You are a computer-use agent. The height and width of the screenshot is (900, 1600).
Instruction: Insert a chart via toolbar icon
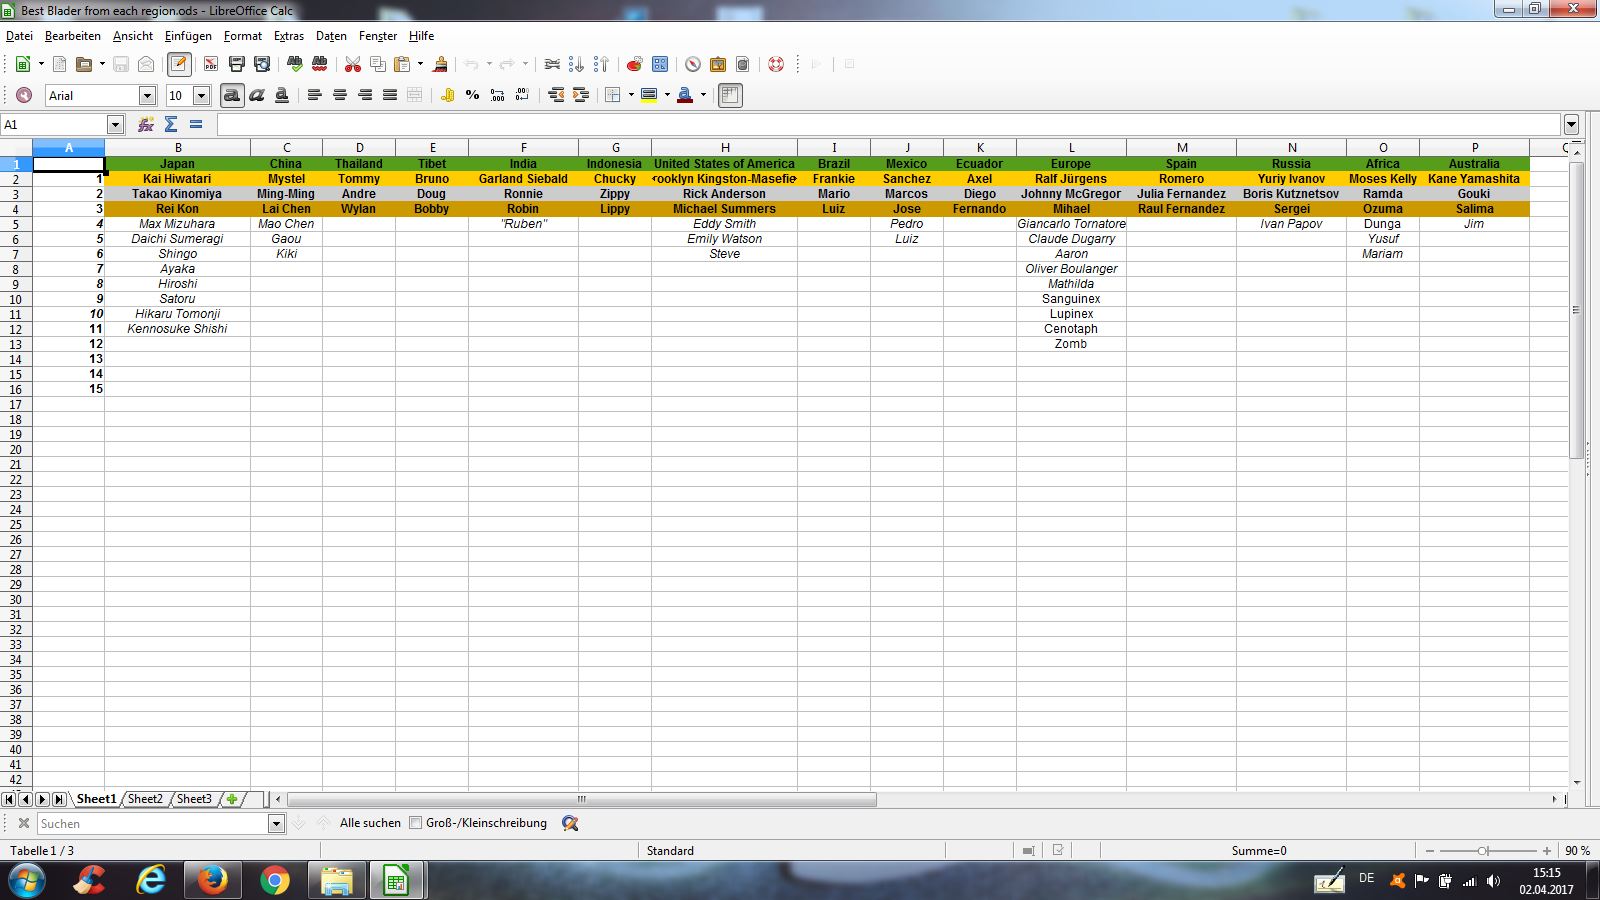coord(634,64)
